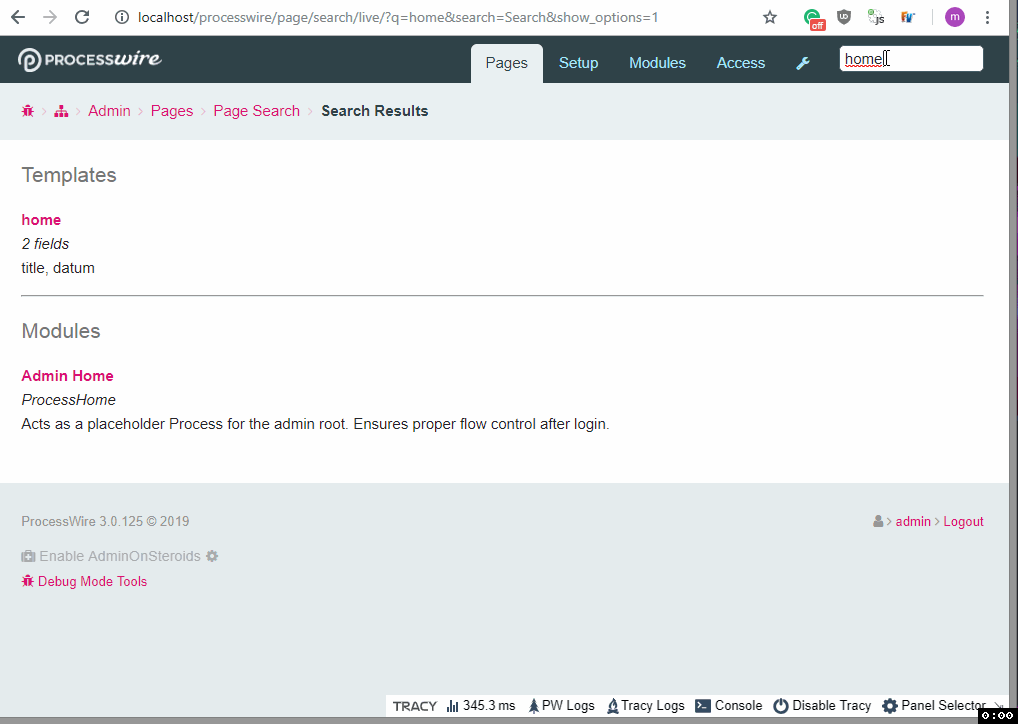Open the sitemap tree icon in breadcrumb
The height and width of the screenshot is (724, 1018).
pos(60,110)
